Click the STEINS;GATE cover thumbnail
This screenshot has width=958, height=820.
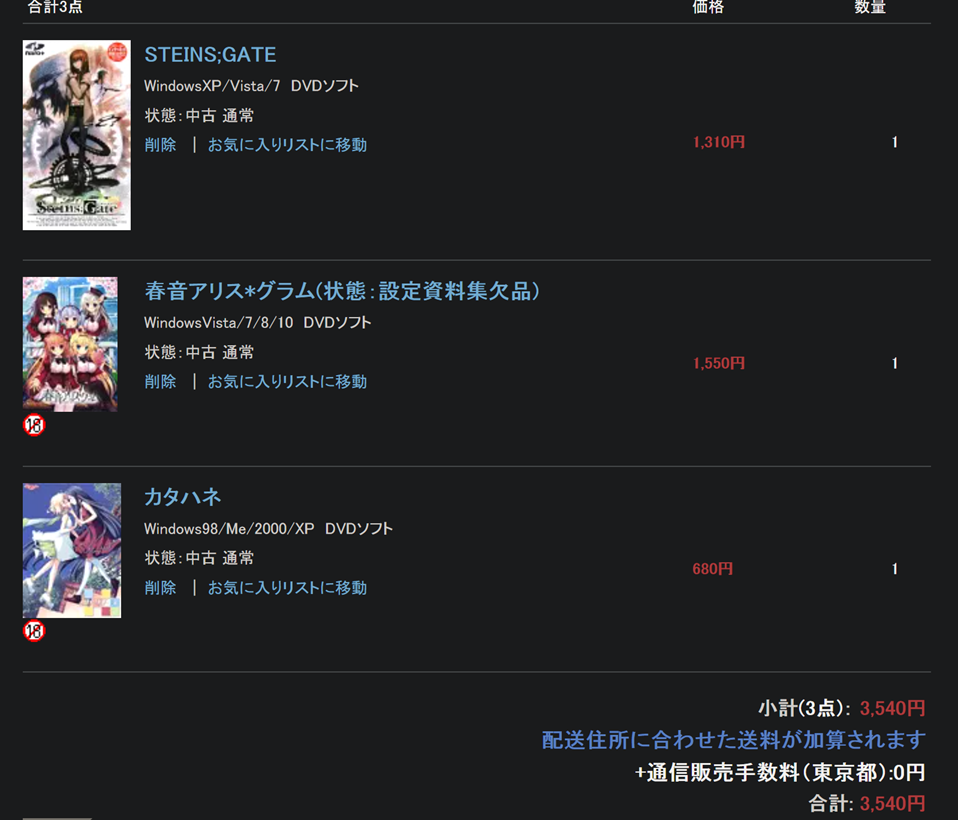[76, 135]
